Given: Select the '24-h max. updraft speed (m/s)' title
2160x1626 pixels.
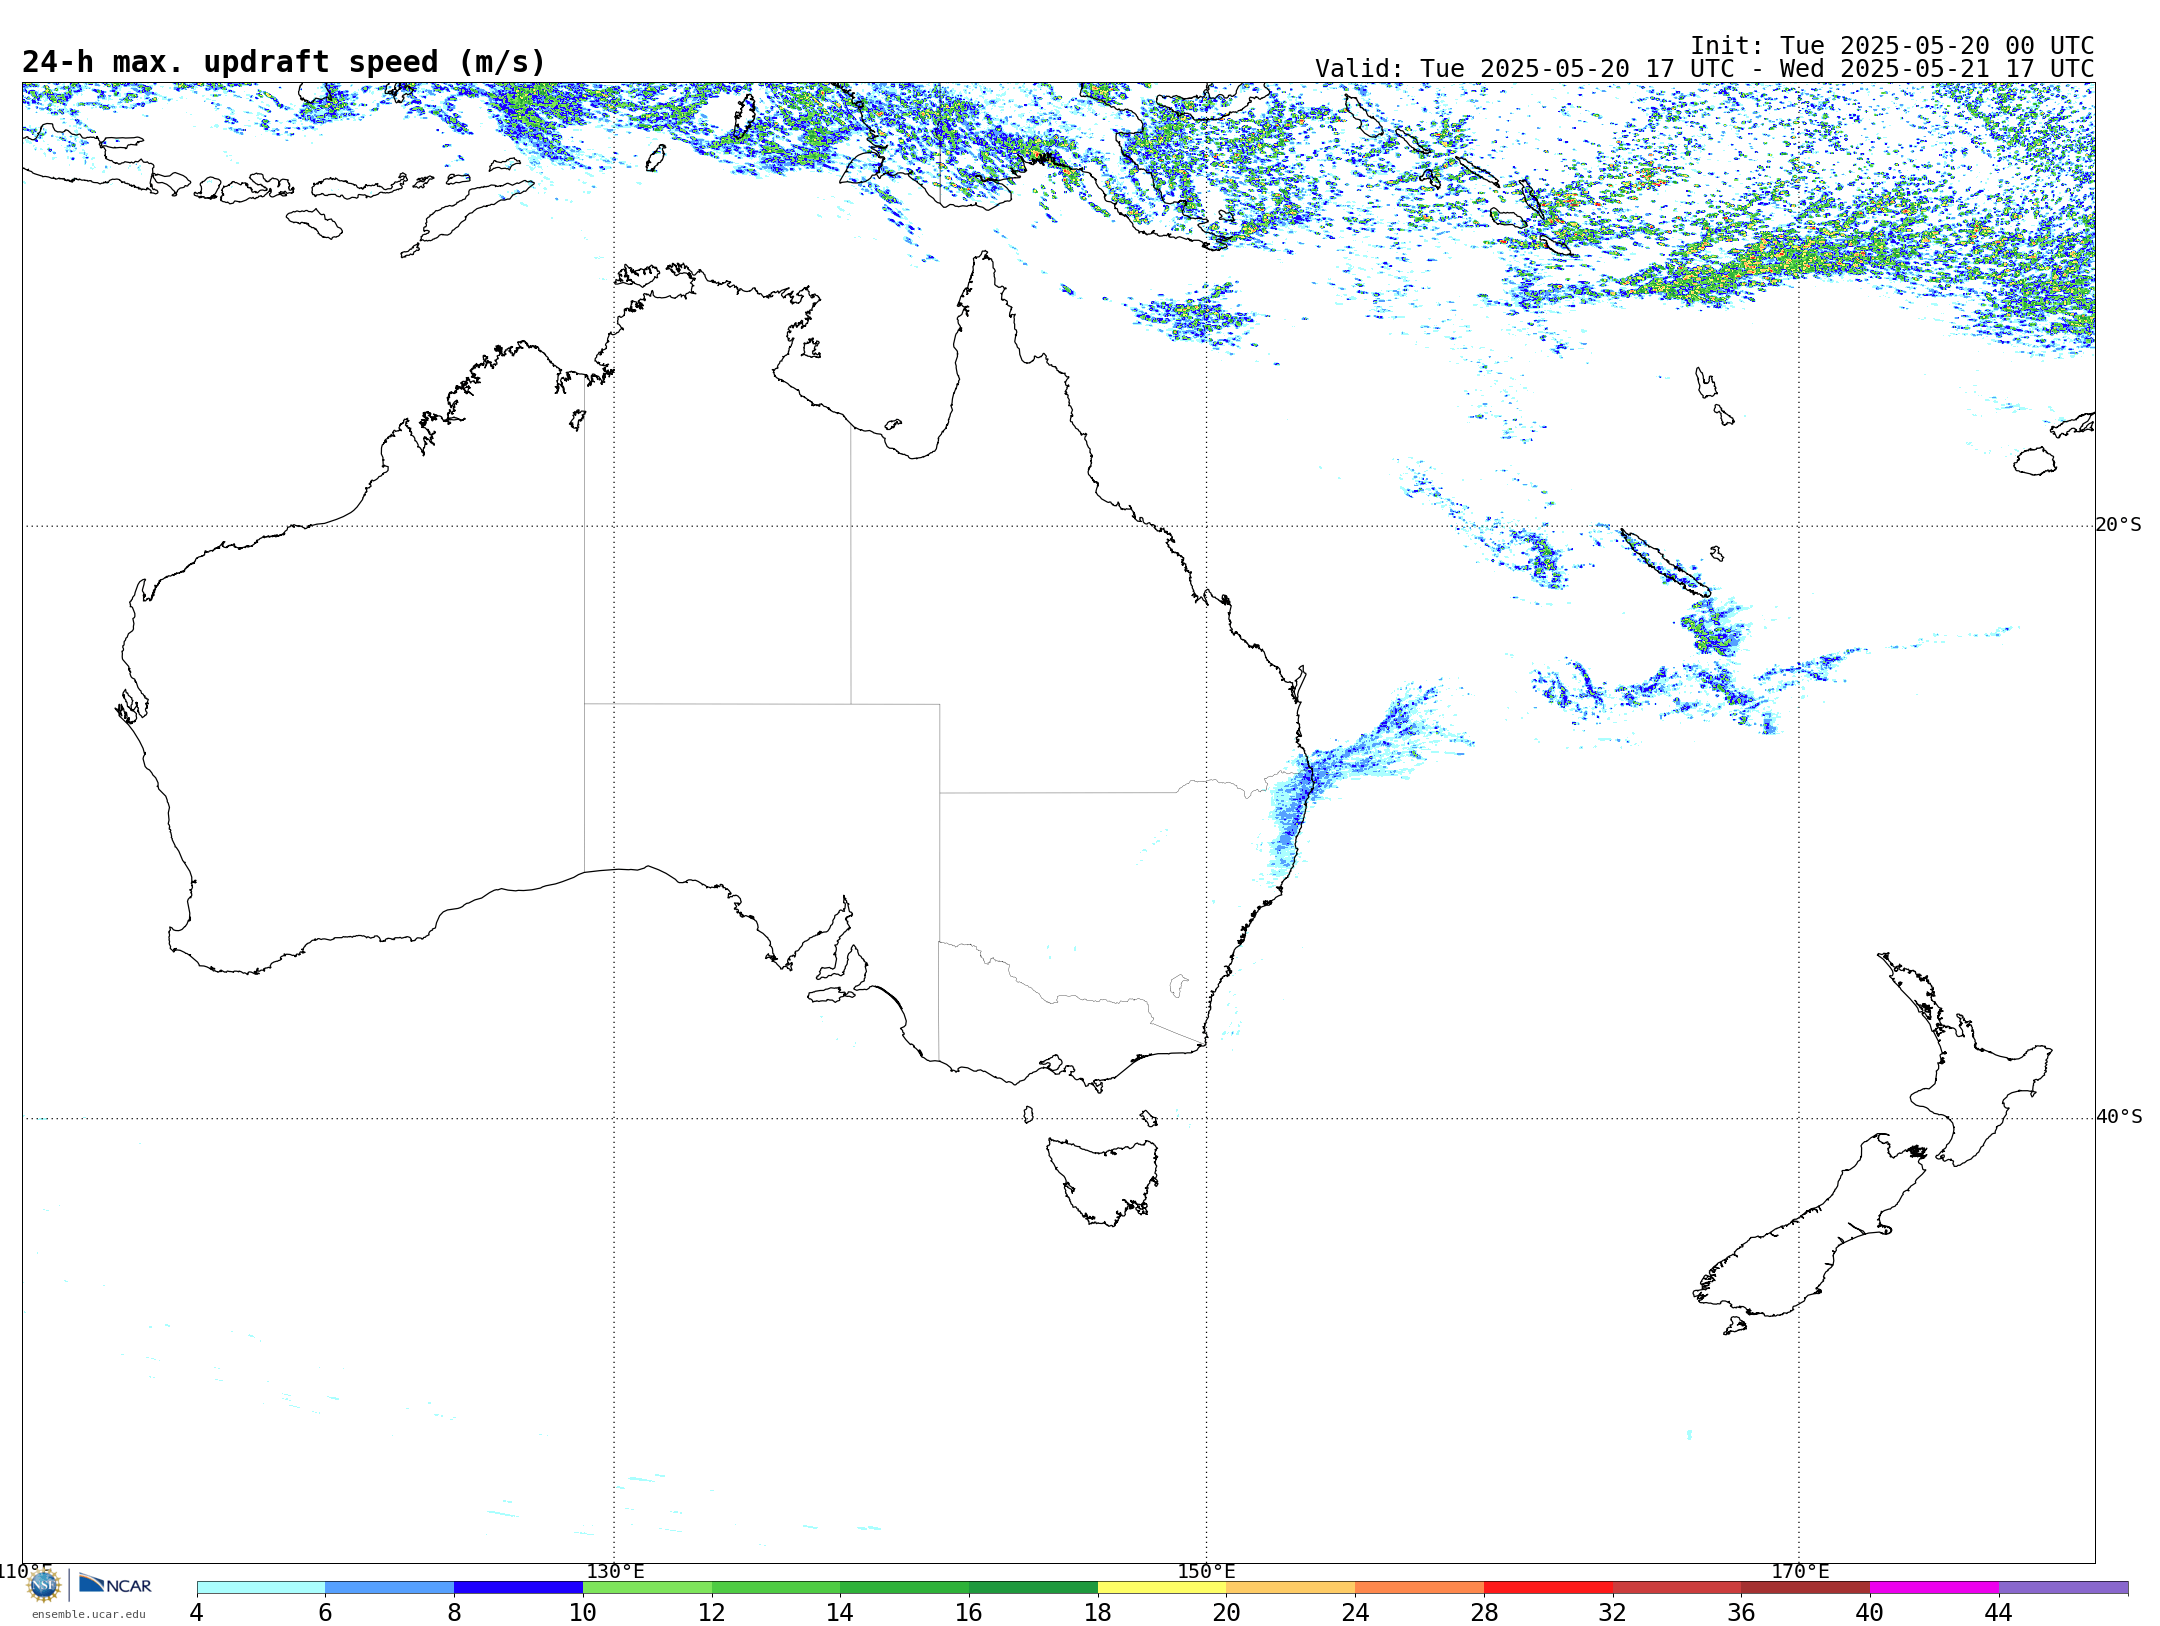Looking at the screenshot, I should click(284, 62).
